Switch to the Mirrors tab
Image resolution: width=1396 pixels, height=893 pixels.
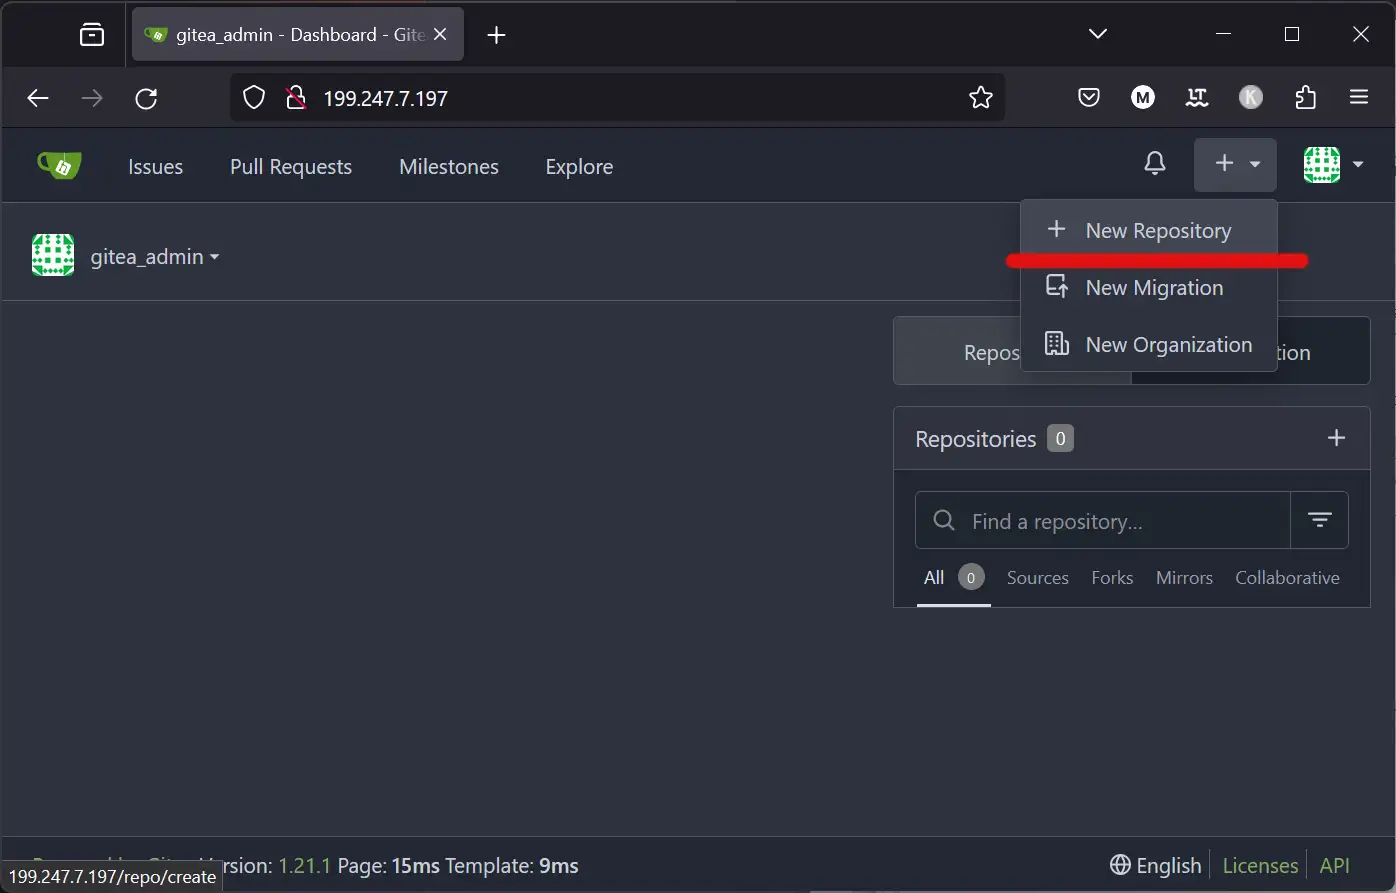click(x=1184, y=578)
